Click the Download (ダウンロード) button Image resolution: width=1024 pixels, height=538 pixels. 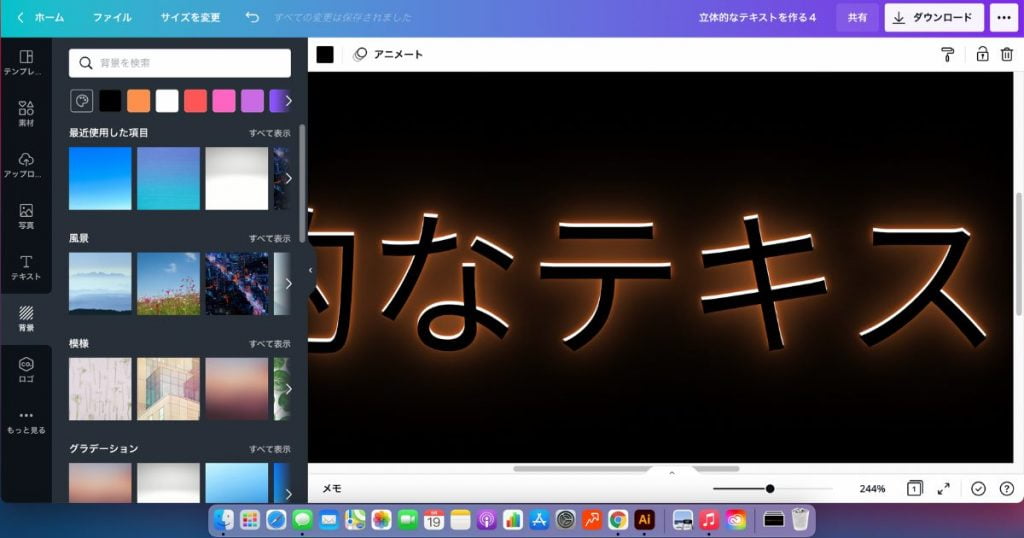[933, 17]
